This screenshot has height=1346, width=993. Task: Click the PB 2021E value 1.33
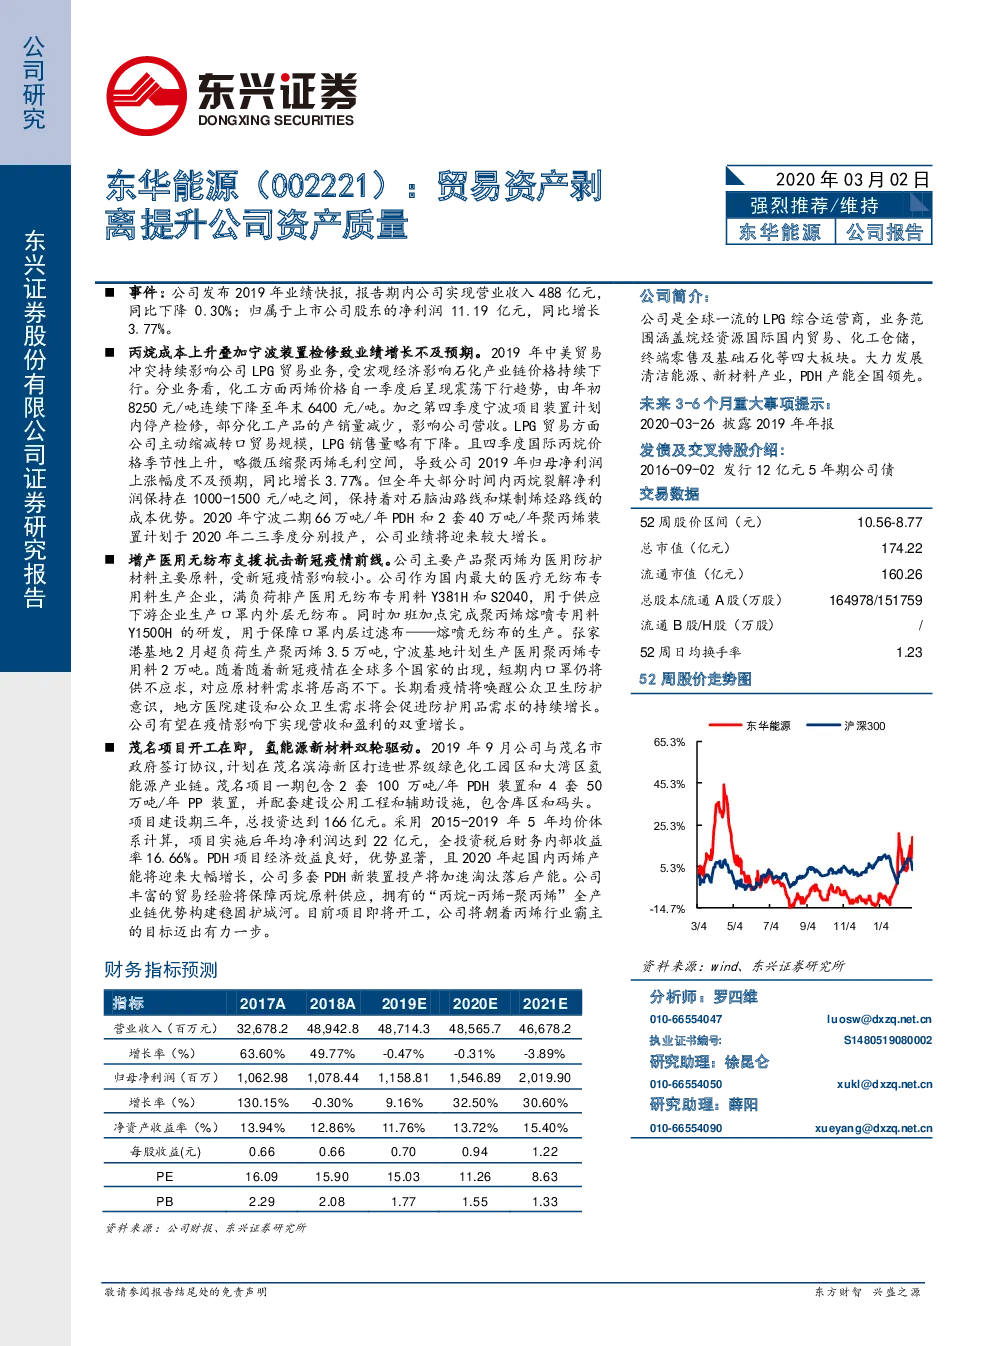pyautogui.click(x=545, y=1202)
